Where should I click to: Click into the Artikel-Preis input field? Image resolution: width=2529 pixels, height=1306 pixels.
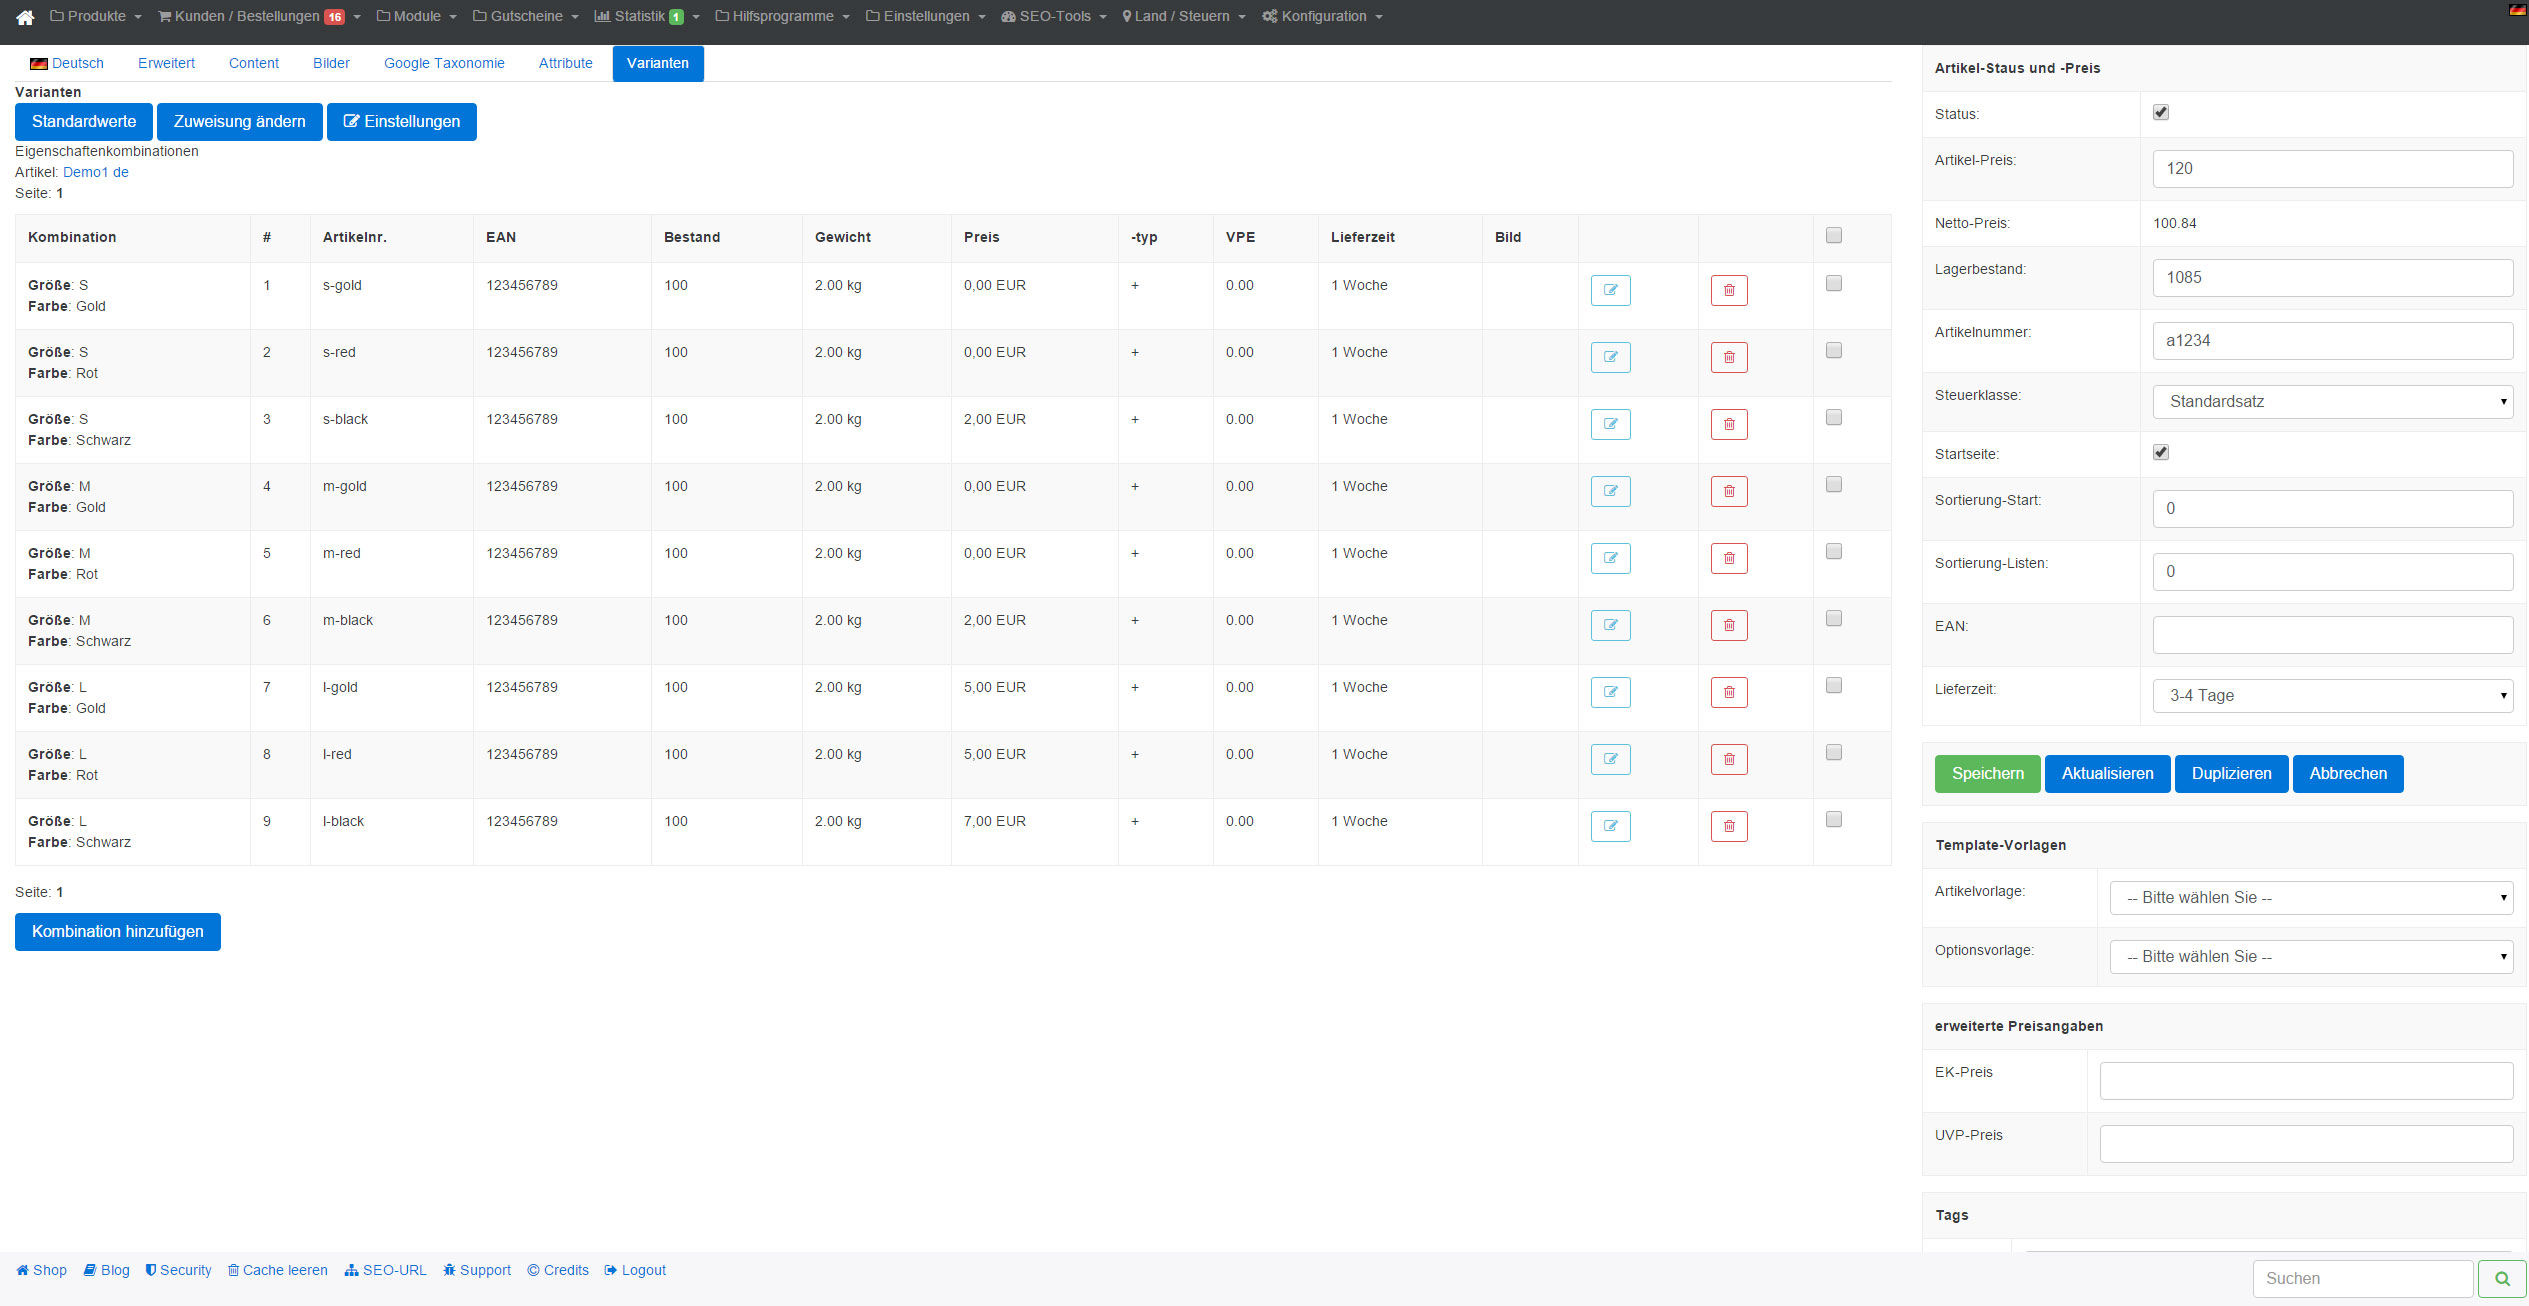(2332, 169)
